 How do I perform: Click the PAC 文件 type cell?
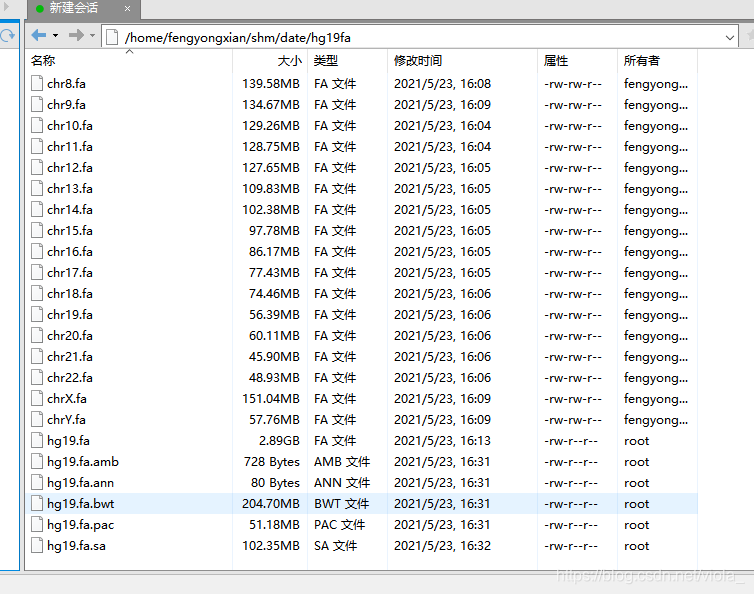pyautogui.click(x=339, y=525)
